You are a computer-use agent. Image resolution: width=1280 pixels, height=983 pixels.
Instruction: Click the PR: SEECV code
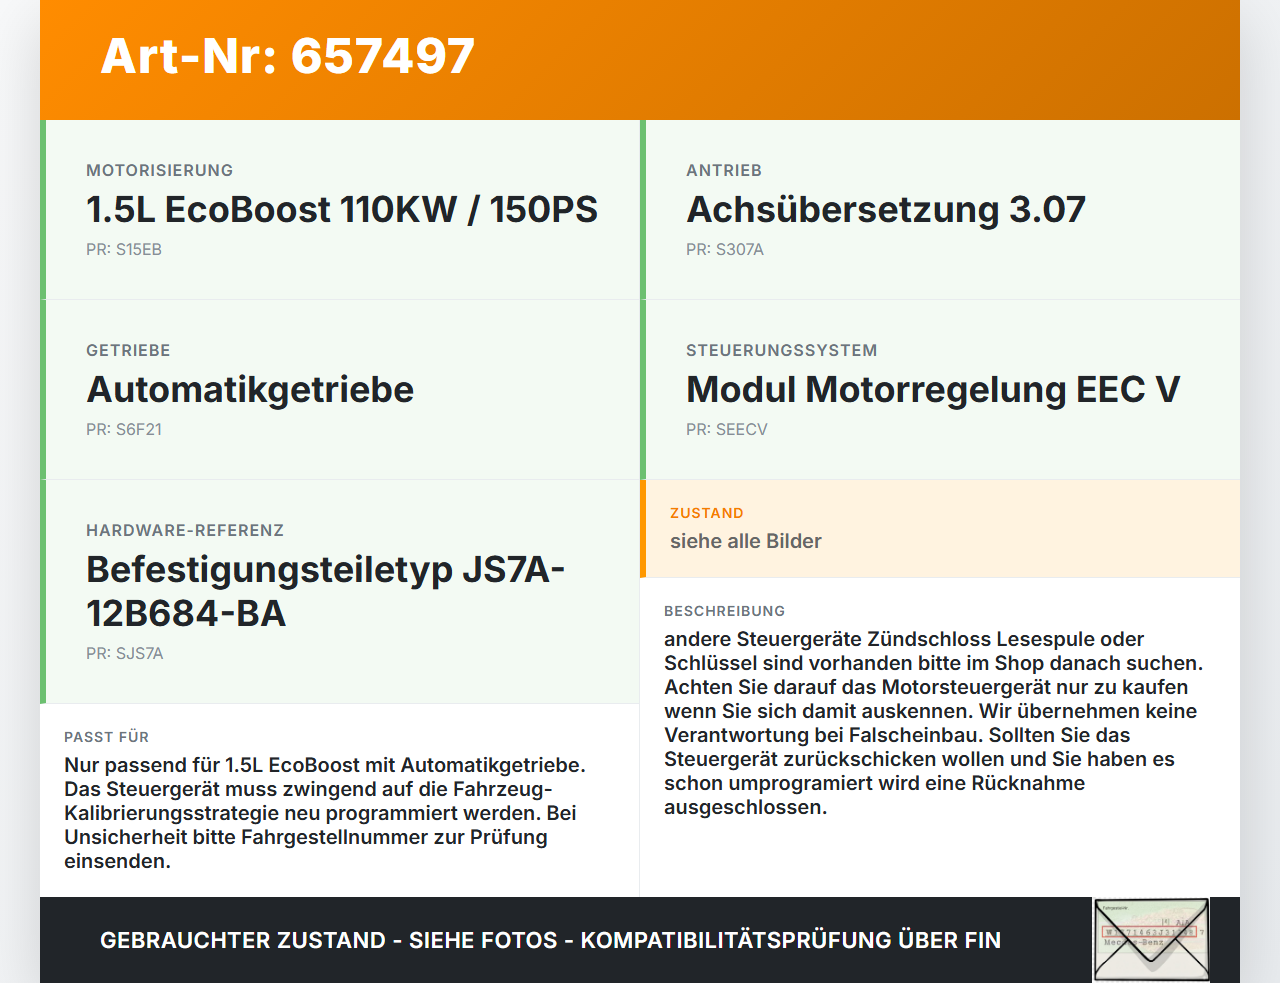[727, 429]
